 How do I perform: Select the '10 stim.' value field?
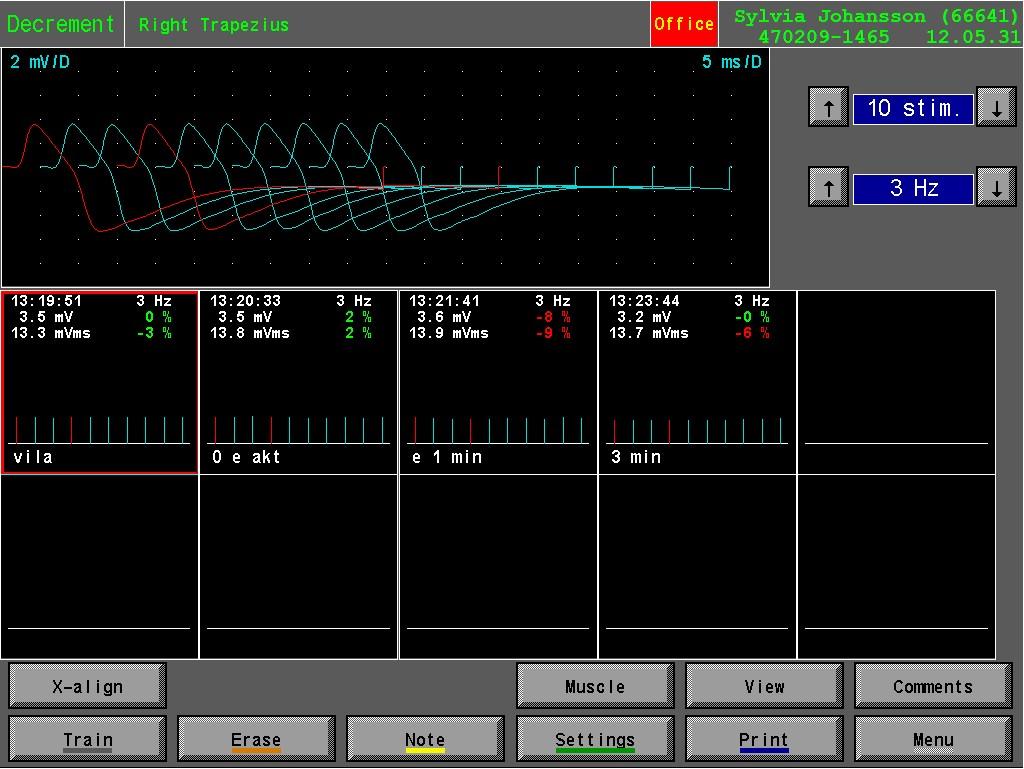point(913,108)
